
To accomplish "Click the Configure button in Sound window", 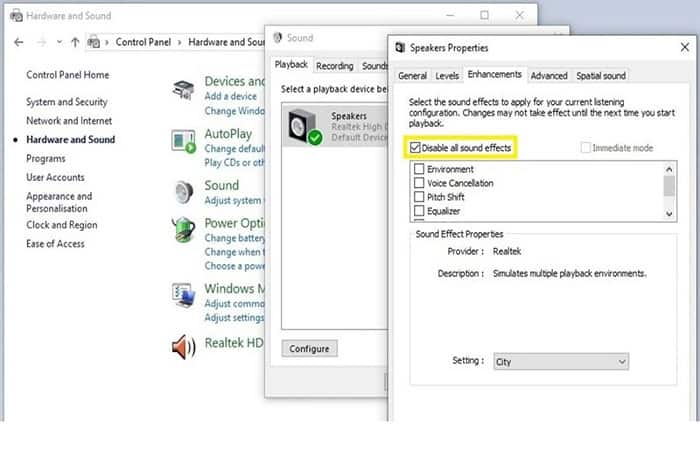I will point(309,349).
